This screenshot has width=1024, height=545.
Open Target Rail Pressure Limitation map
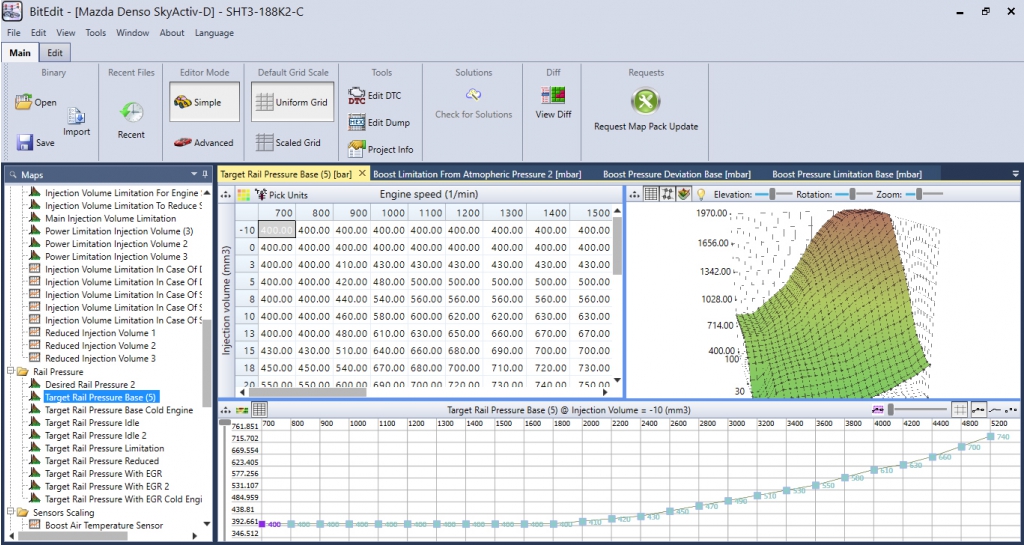(104, 448)
